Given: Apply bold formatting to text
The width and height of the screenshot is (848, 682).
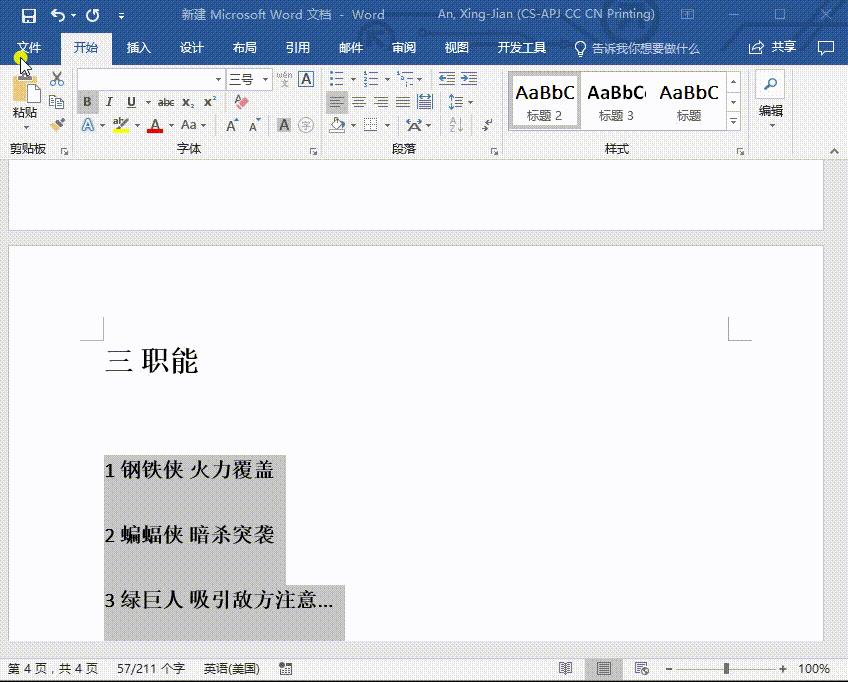Looking at the screenshot, I should pyautogui.click(x=86, y=101).
